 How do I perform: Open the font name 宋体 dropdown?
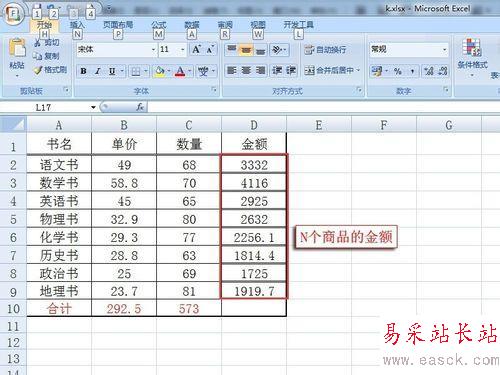click(x=153, y=50)
